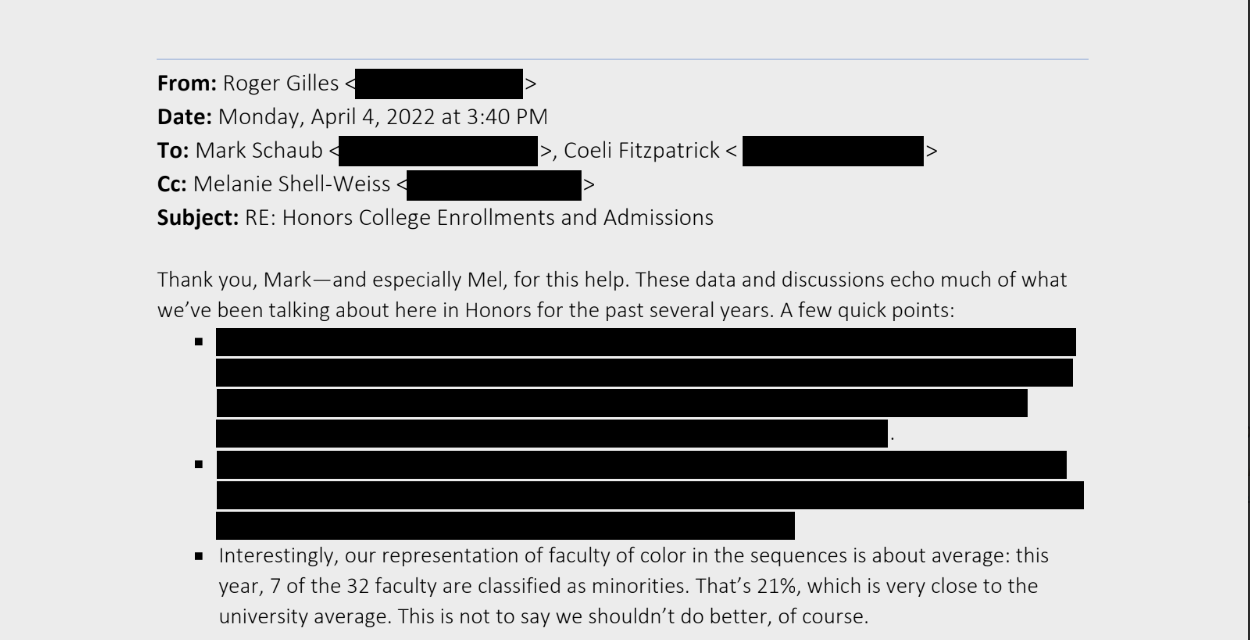
Task: Click the redacted address after Melanie Shell-Weiss
Action: click(x=494, y=185)
